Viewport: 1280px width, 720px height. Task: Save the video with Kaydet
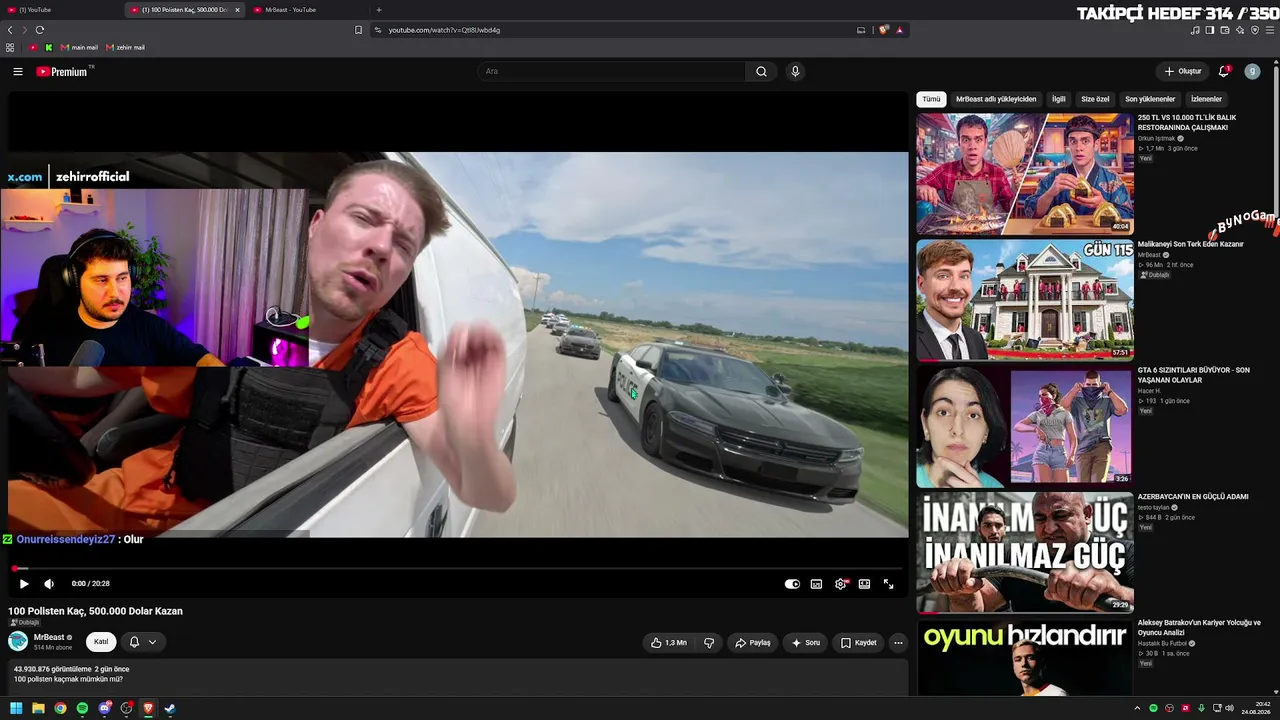(x=858, y=643)
